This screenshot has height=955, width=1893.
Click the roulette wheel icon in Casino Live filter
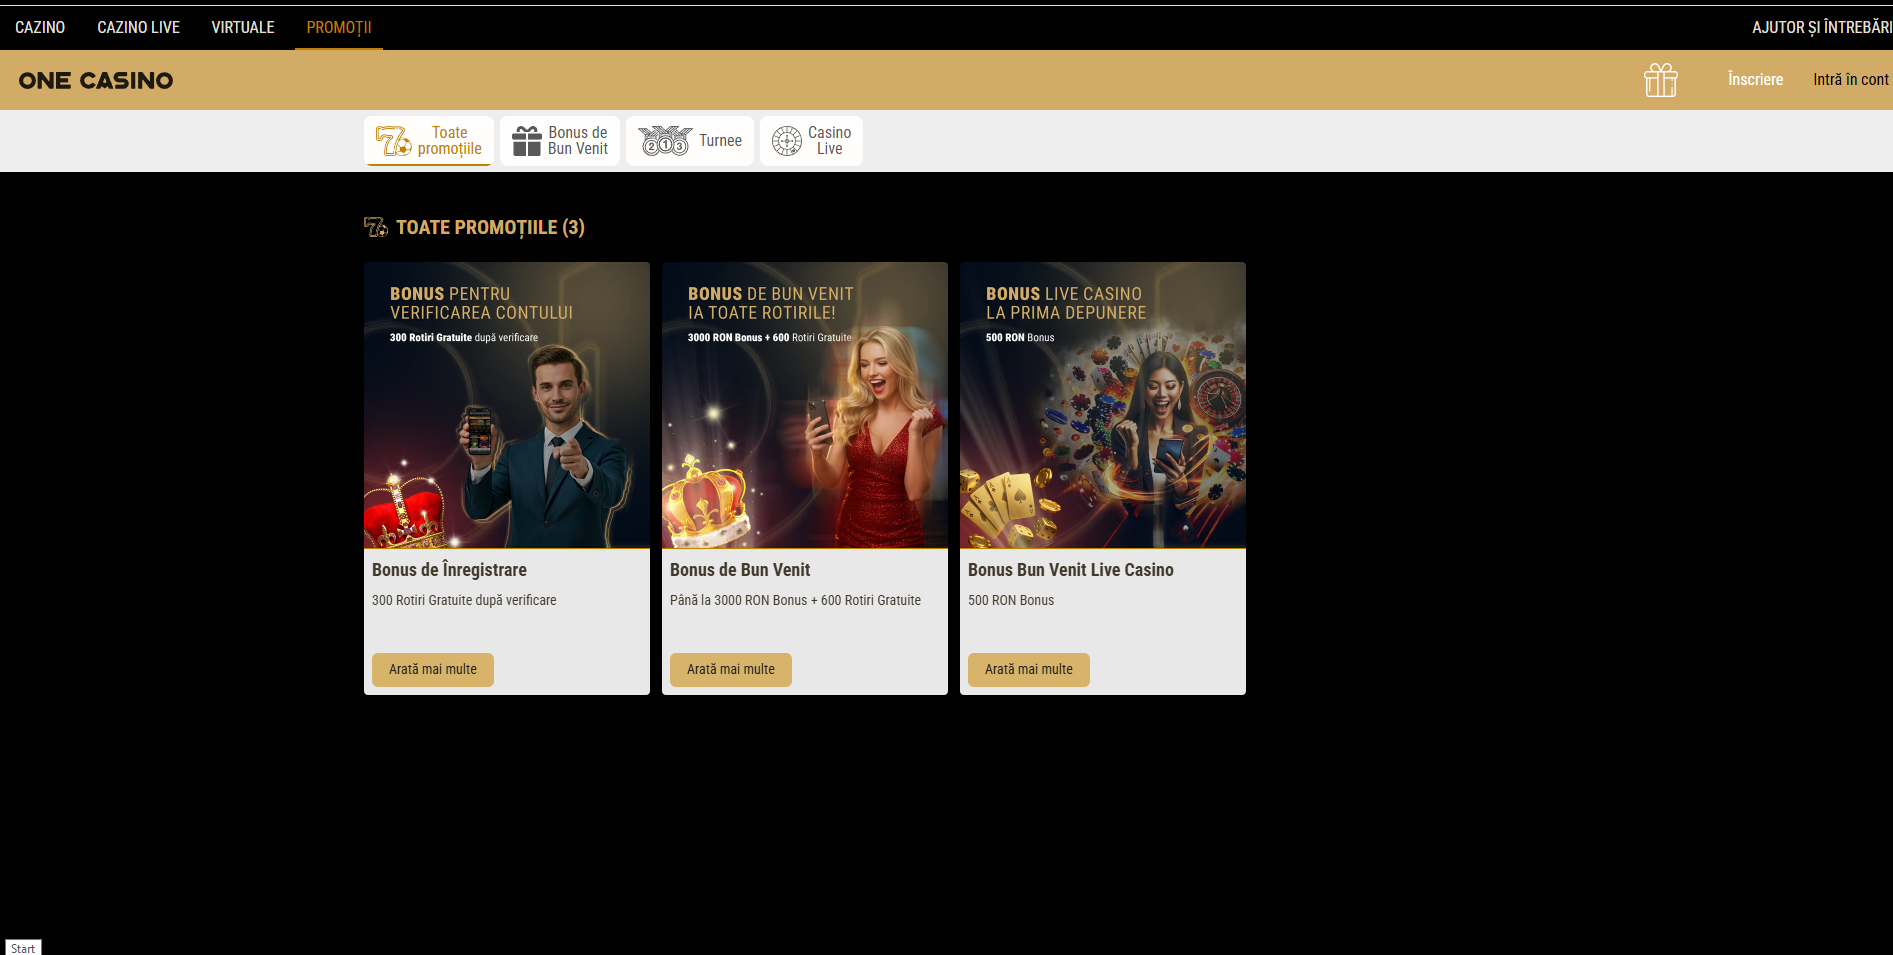(x=787, y=141)
